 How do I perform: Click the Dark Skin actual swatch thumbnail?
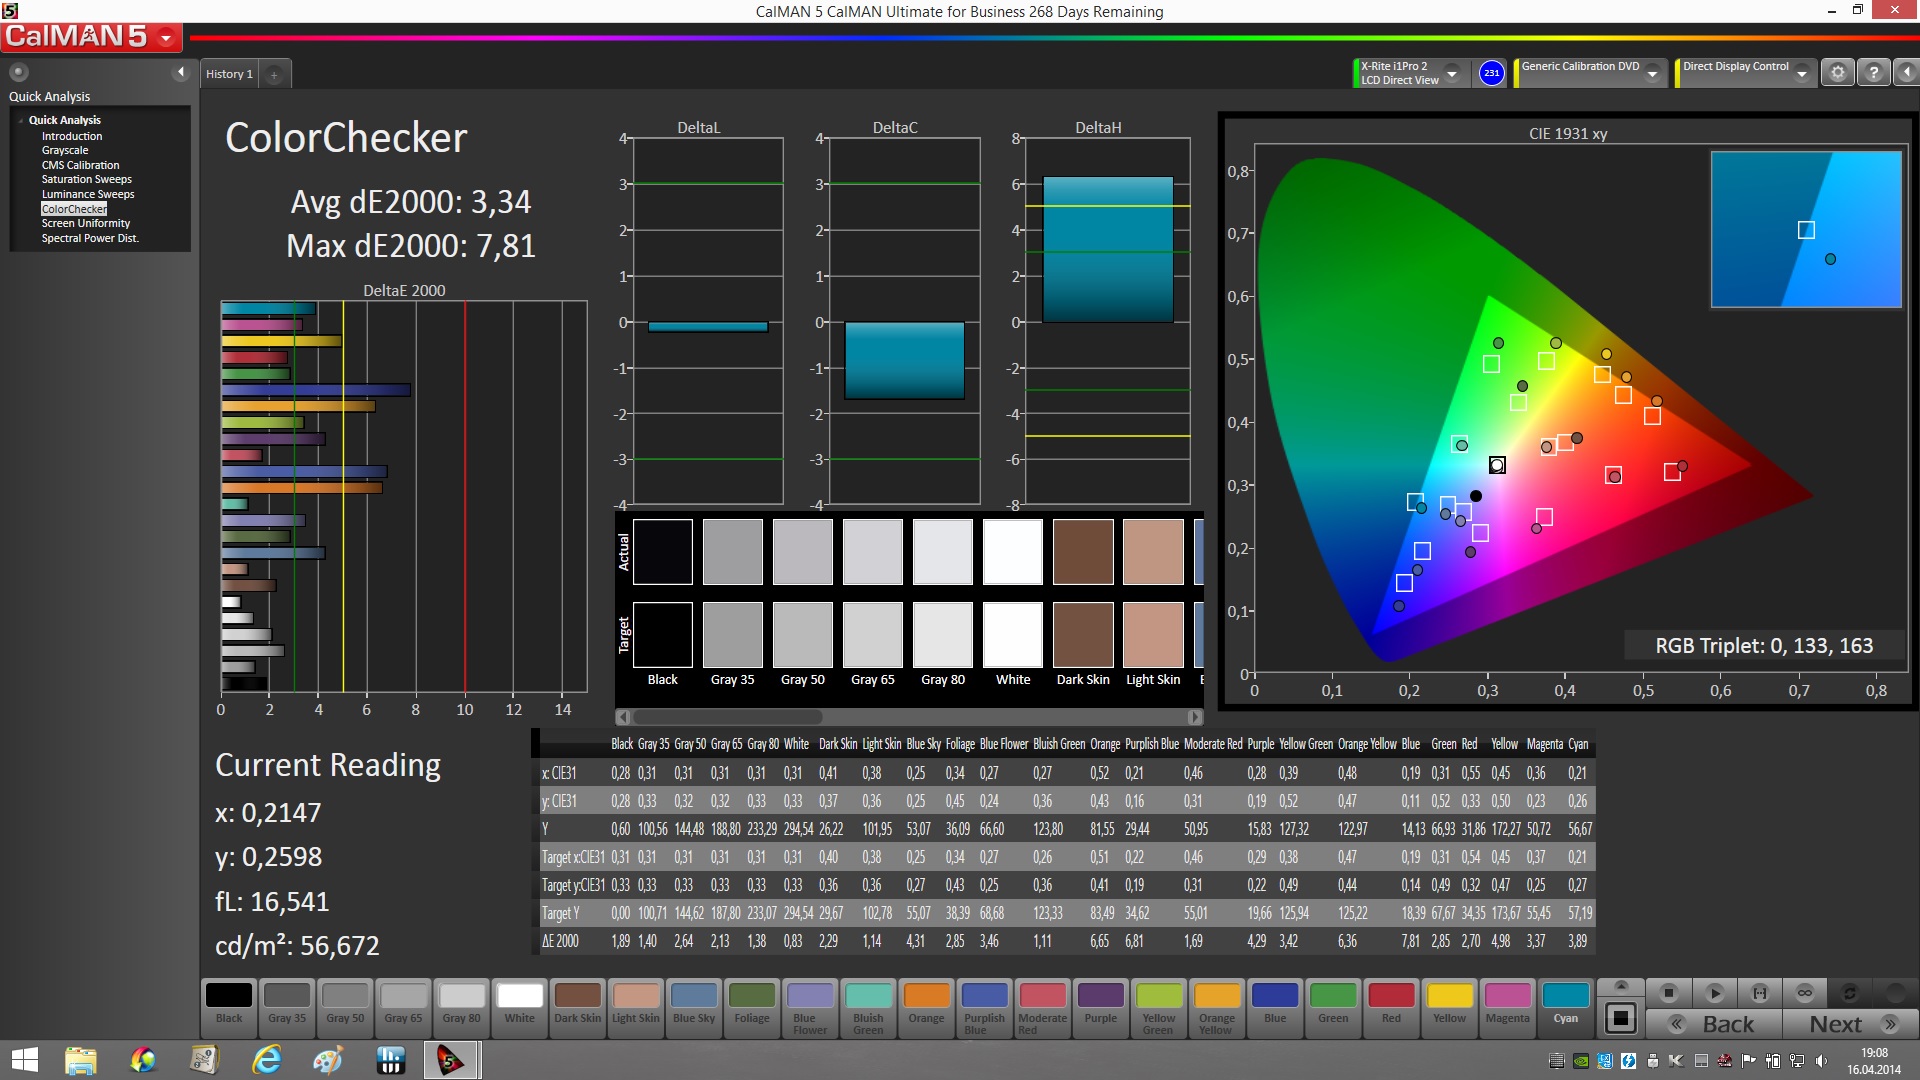point(1083,551)
